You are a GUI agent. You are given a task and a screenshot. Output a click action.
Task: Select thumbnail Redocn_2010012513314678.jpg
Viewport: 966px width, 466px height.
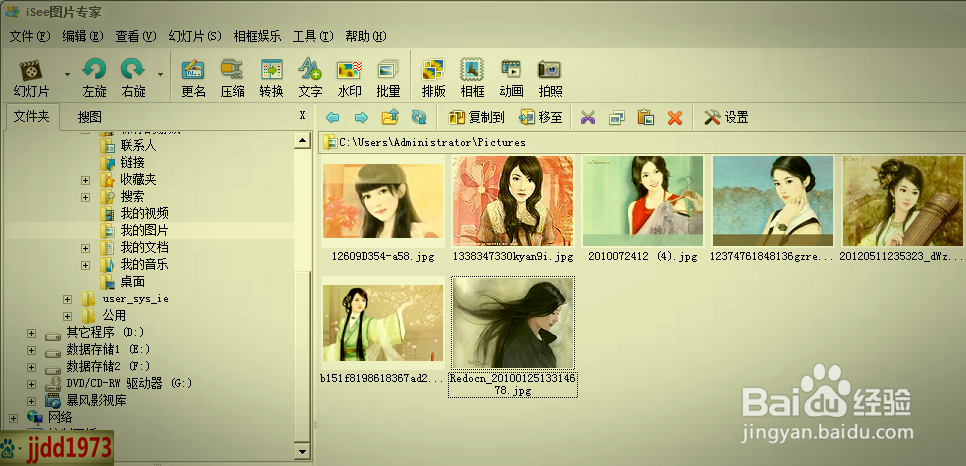tap(513, 337)
